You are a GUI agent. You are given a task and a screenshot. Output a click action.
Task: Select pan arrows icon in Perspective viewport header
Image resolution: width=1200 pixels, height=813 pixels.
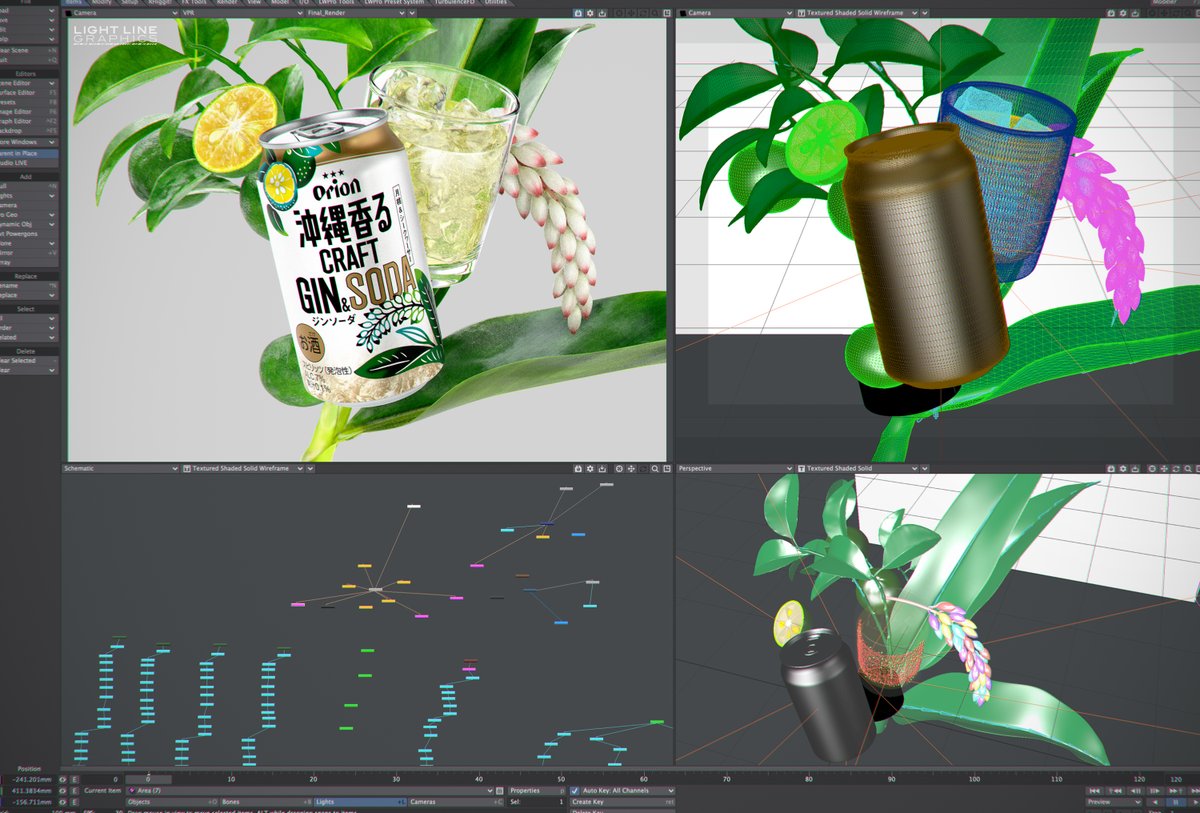pos(1163,468)
